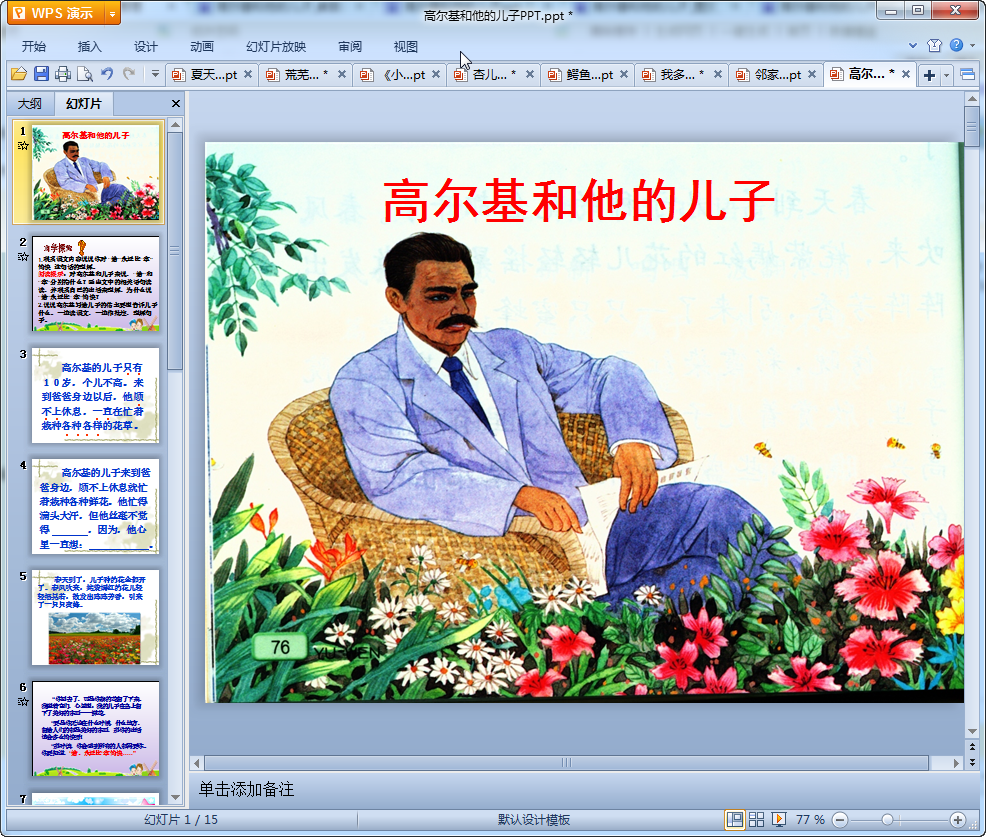
Task: Add a new document tab with plus icon
Action: [929, 75]
